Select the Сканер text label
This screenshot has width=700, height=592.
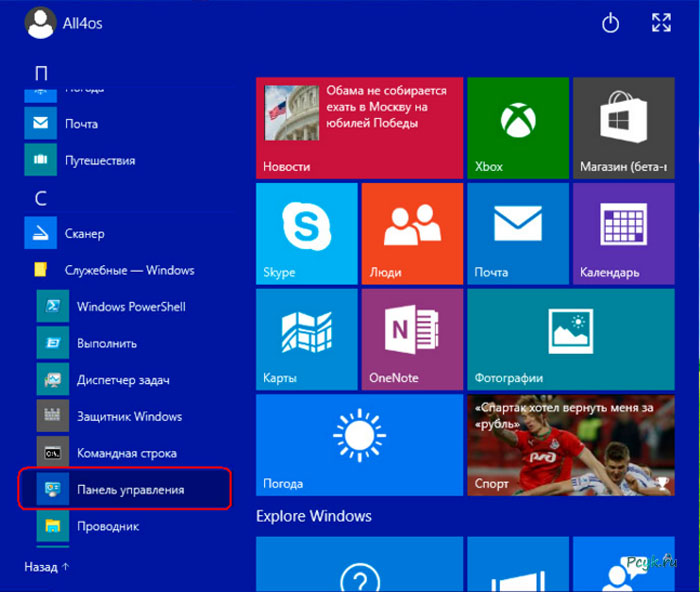tap(84, 233)
